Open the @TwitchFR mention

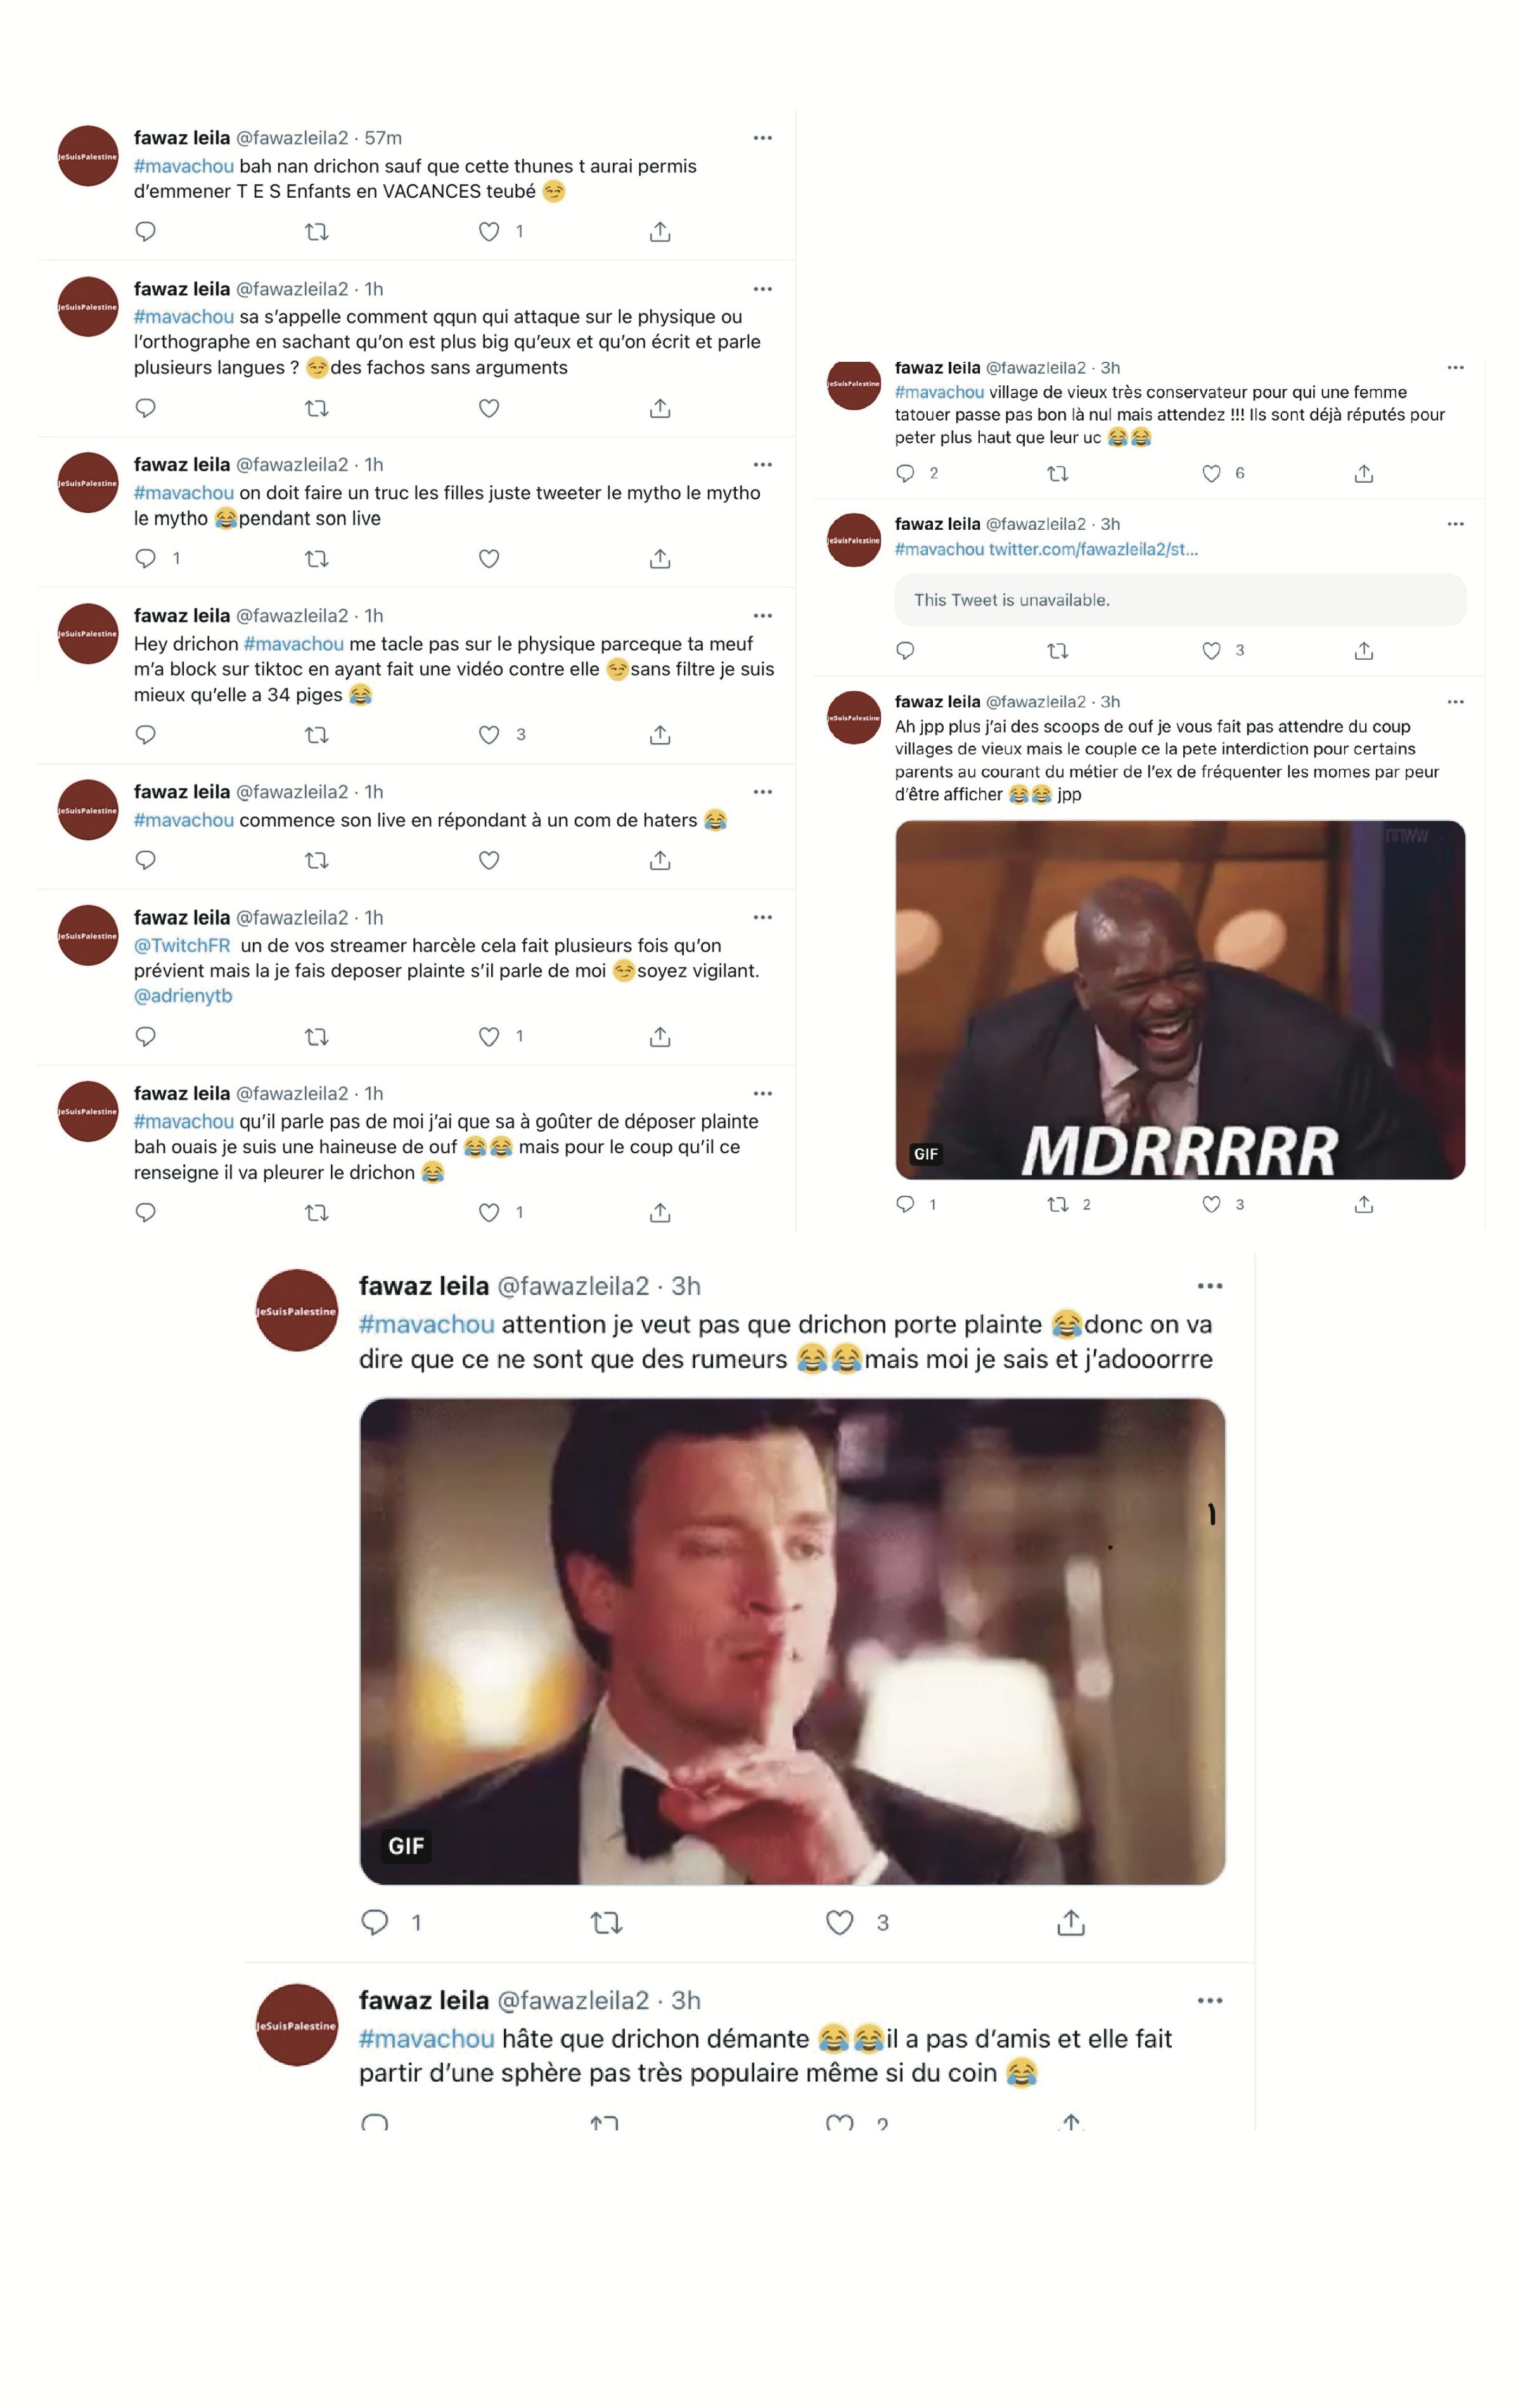182,945
